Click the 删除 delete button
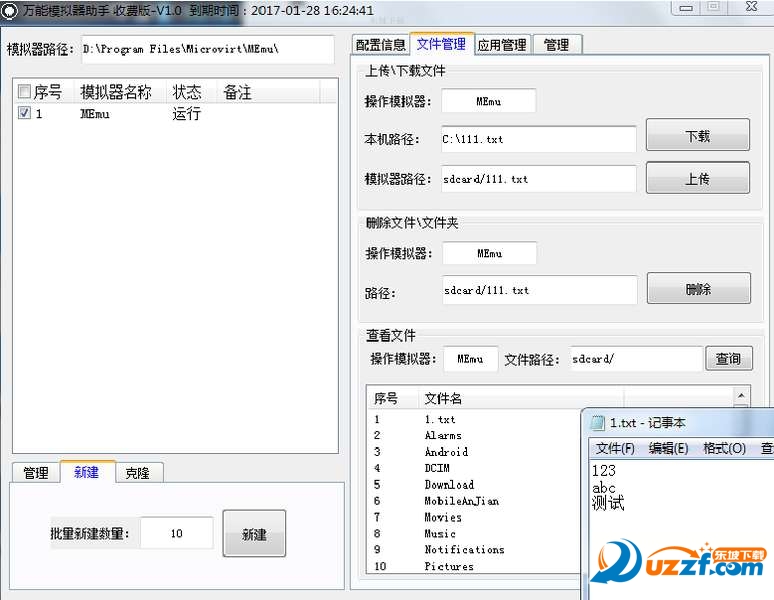 click(x=698, y=289)
